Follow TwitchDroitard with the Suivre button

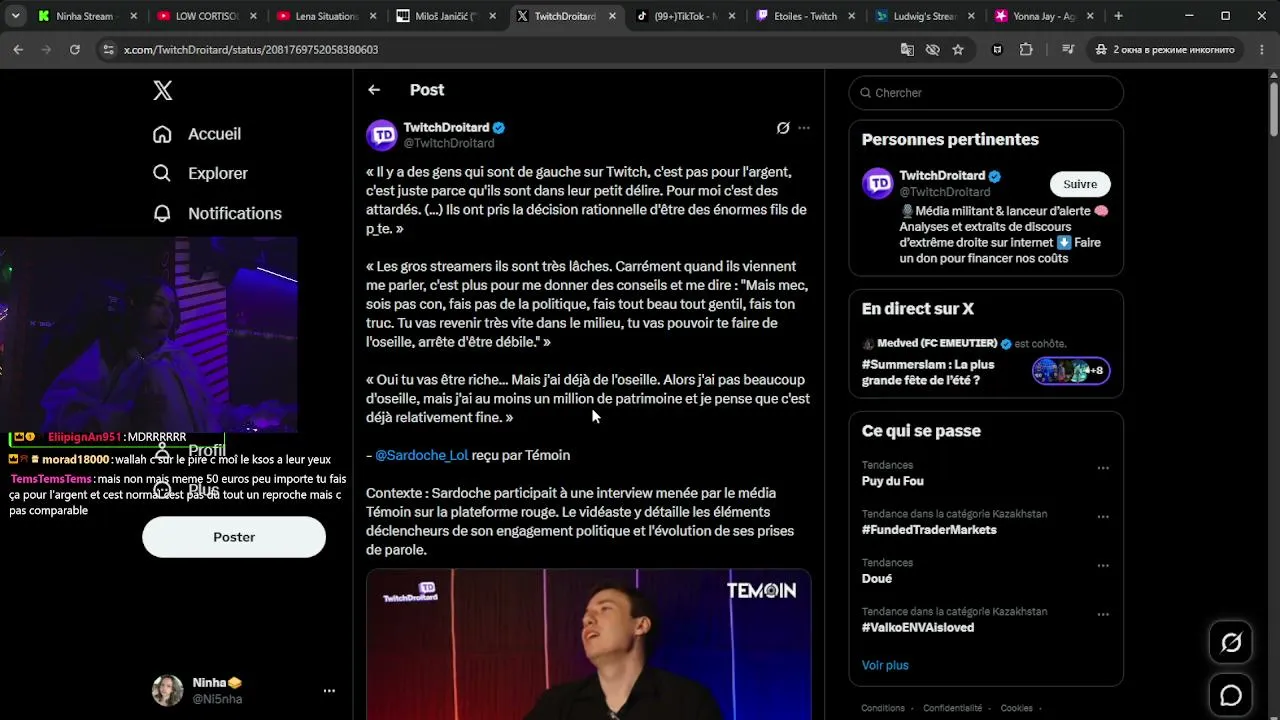tap(1080, 184)
